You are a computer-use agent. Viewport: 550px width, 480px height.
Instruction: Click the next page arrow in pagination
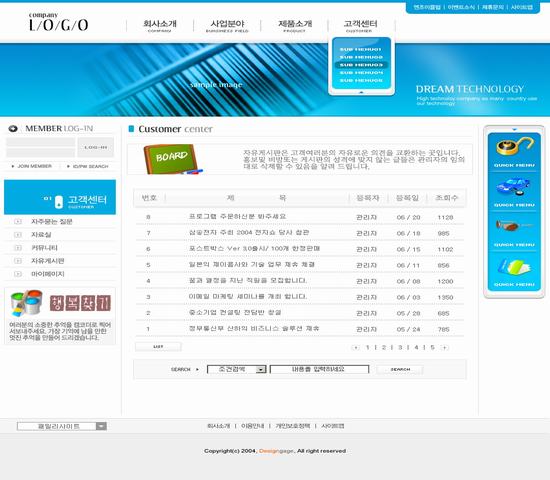444,347
